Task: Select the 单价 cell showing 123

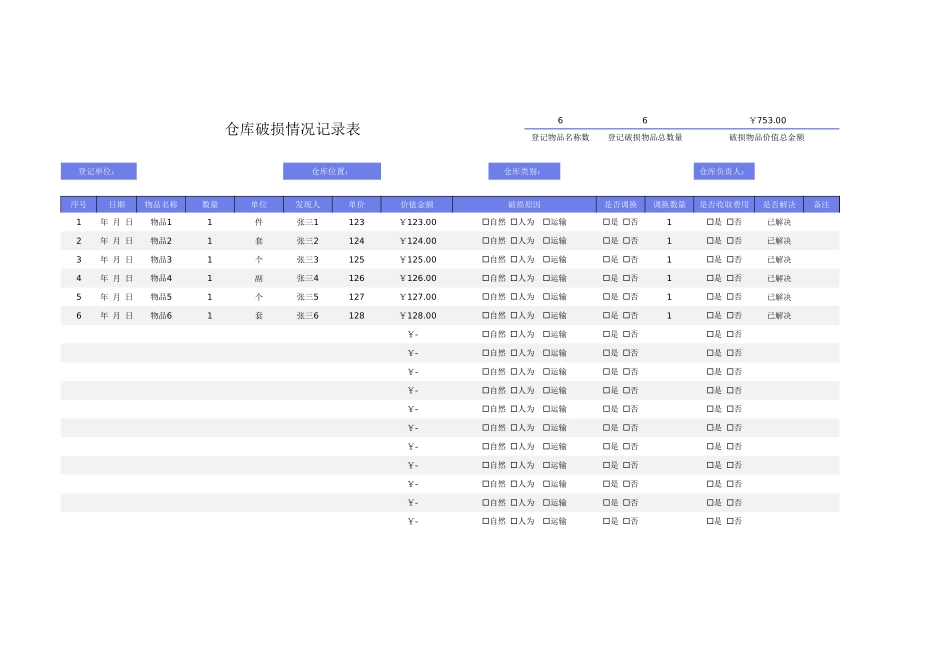Action: [x=355, y=222]
